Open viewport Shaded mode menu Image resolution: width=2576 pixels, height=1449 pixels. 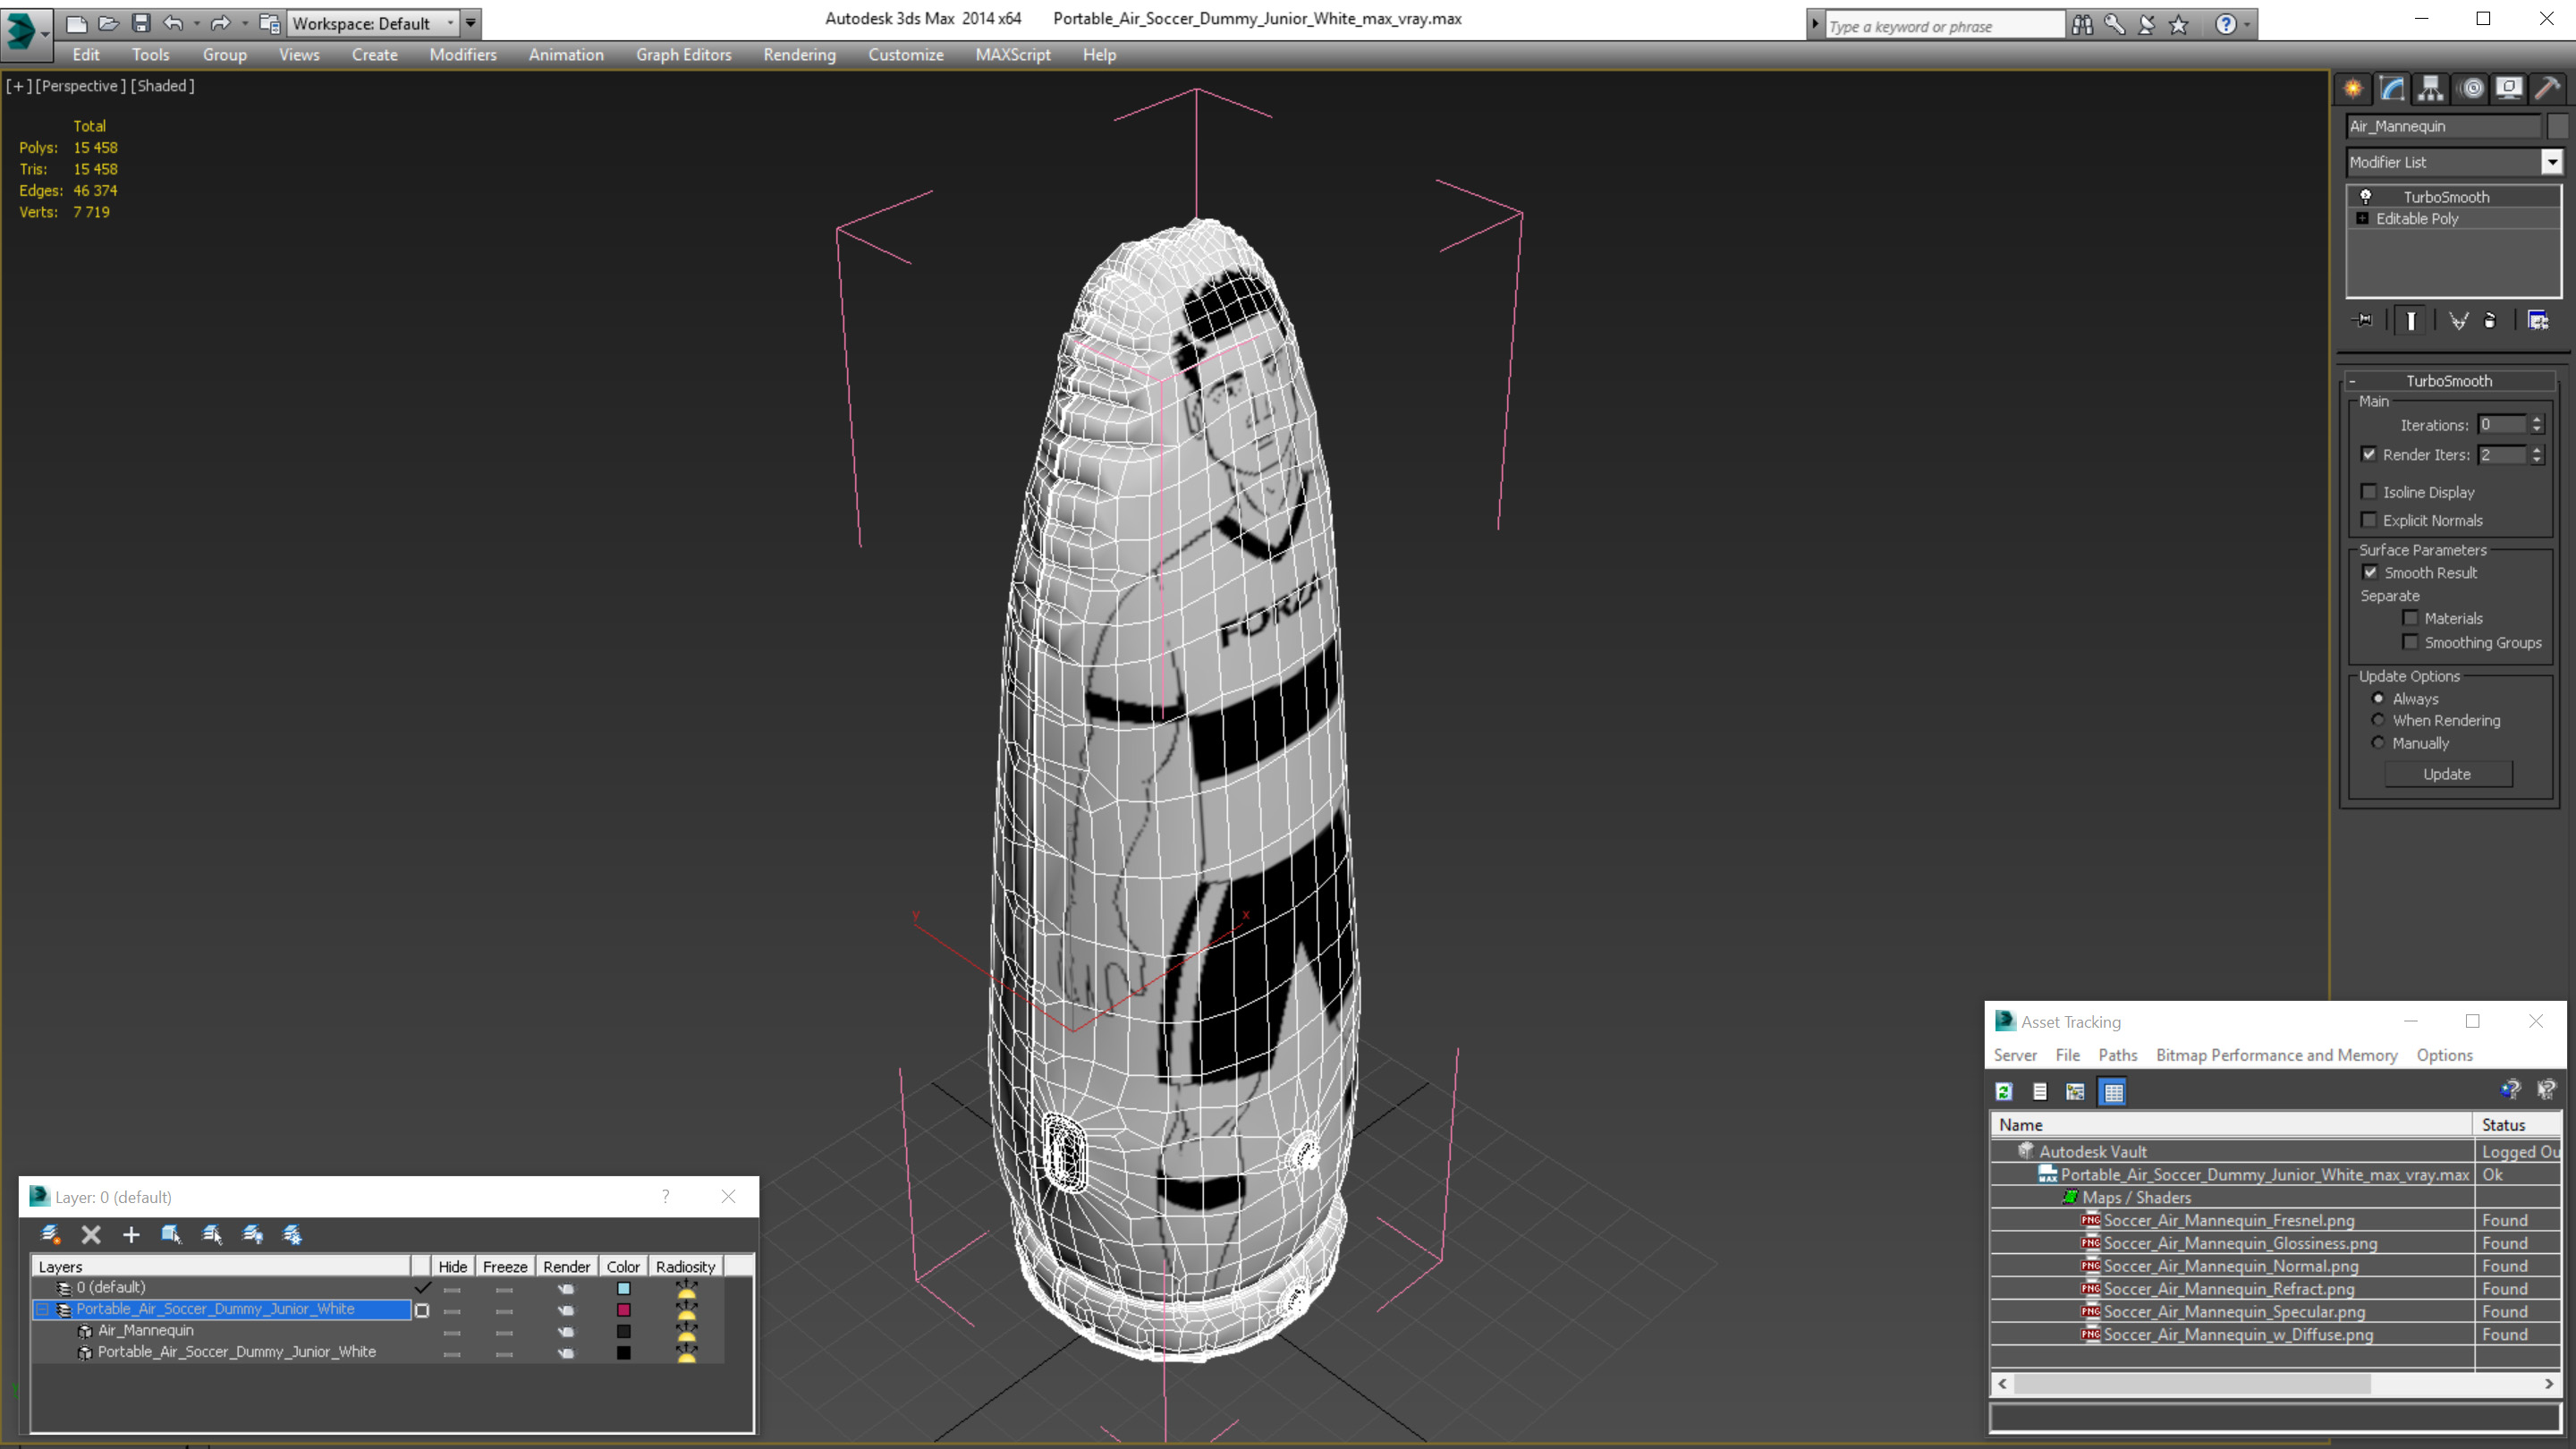pyautogui.click(x=163, y=86)
